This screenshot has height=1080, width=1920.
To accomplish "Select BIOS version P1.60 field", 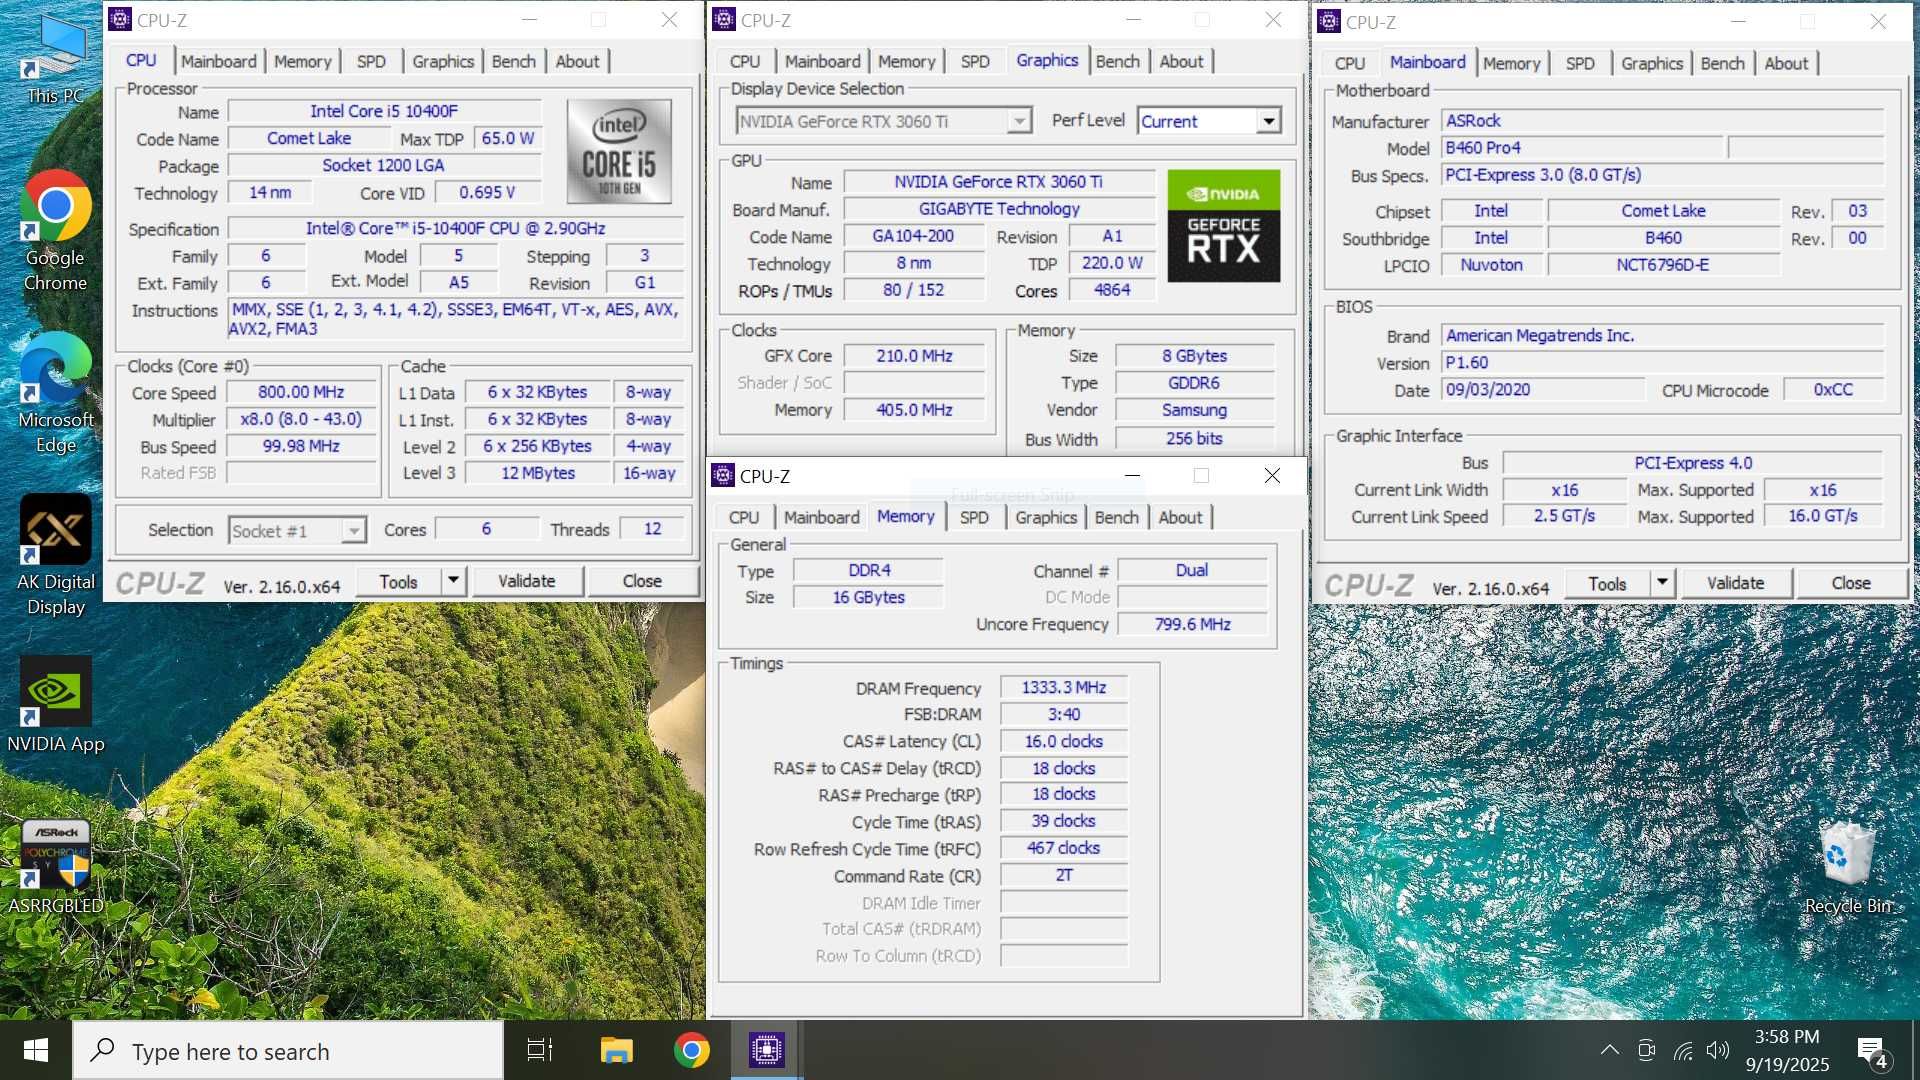I will coord(1662,362).
